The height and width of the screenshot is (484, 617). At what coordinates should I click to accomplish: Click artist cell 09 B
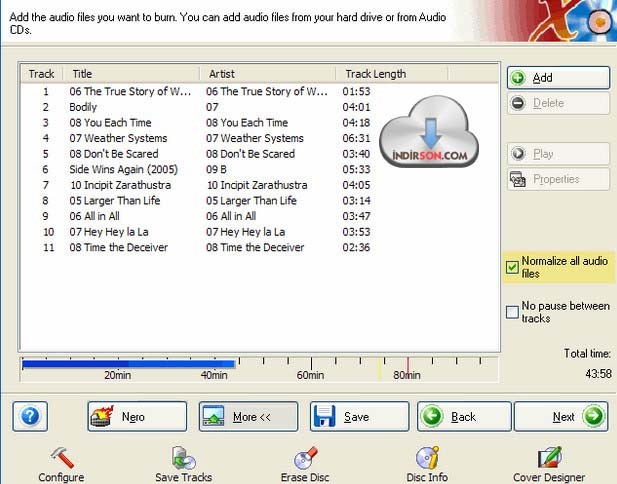pos(216,170)
